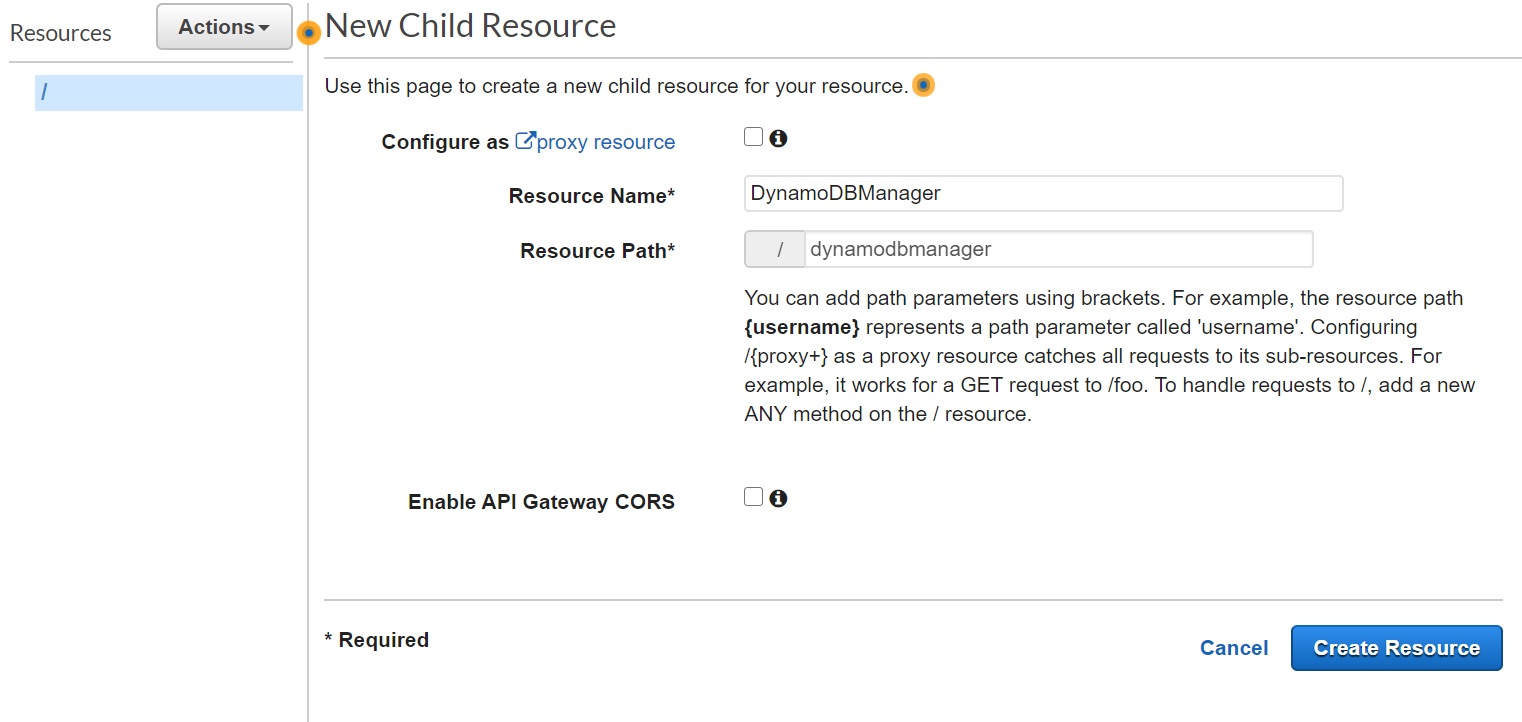Click the orange hint dot beside Actions

[x=309, y=33]
